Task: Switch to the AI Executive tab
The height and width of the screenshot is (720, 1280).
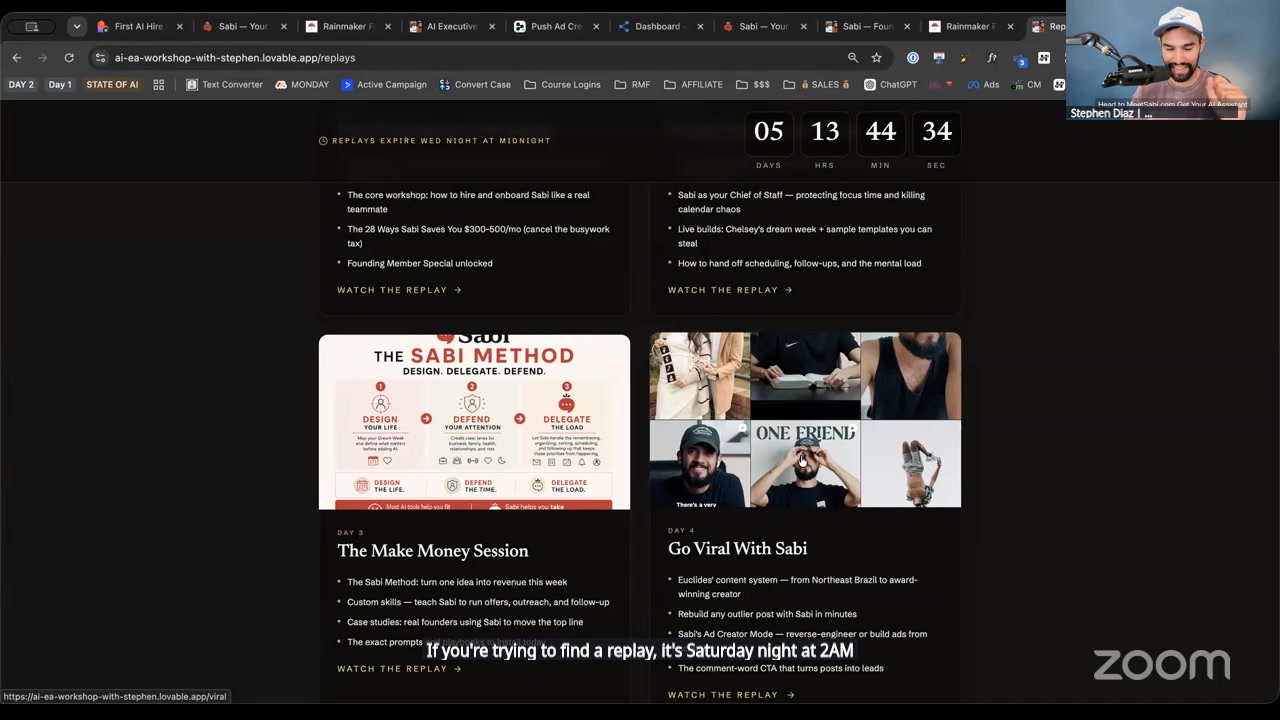Action: (x=451, y=27)
